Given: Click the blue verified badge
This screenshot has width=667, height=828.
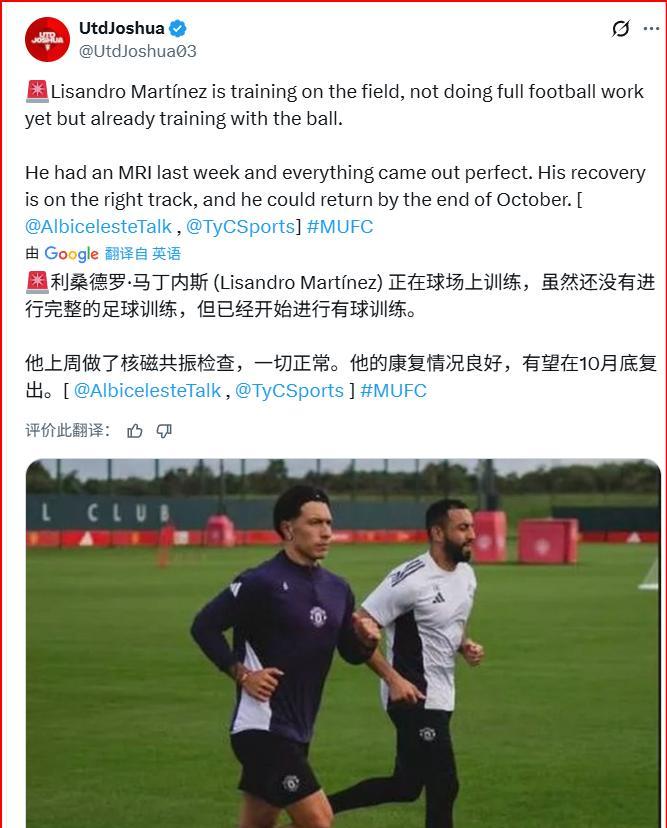Looking at the screenshot, I should [177, 29].
